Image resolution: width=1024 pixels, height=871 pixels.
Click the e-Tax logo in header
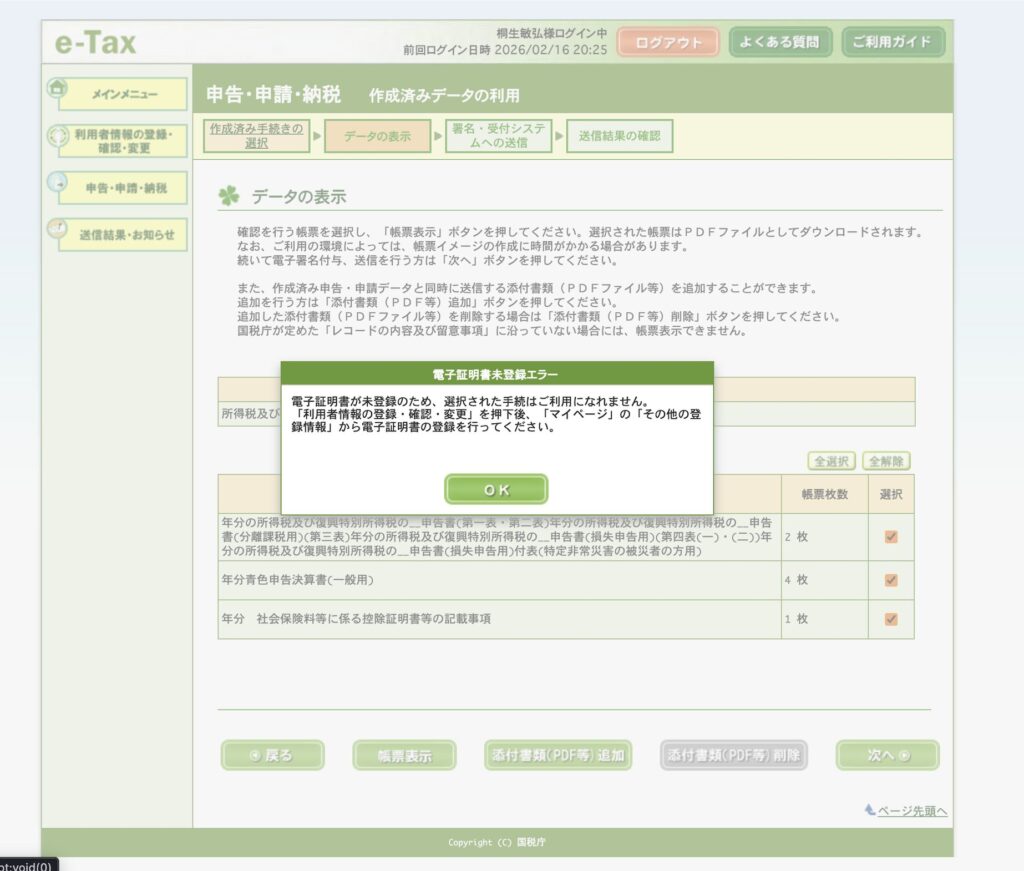point(96,43)
